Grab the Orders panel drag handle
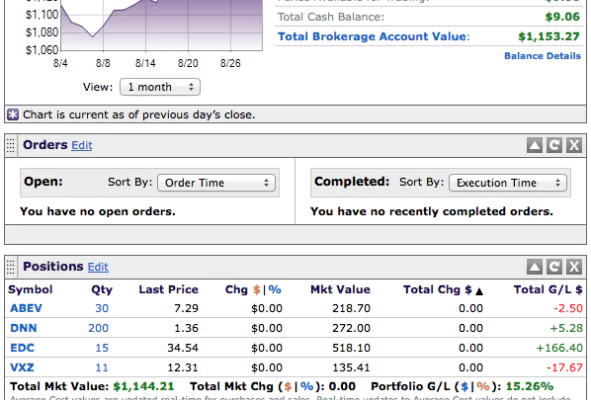591x400 pixels. [11, 145]
